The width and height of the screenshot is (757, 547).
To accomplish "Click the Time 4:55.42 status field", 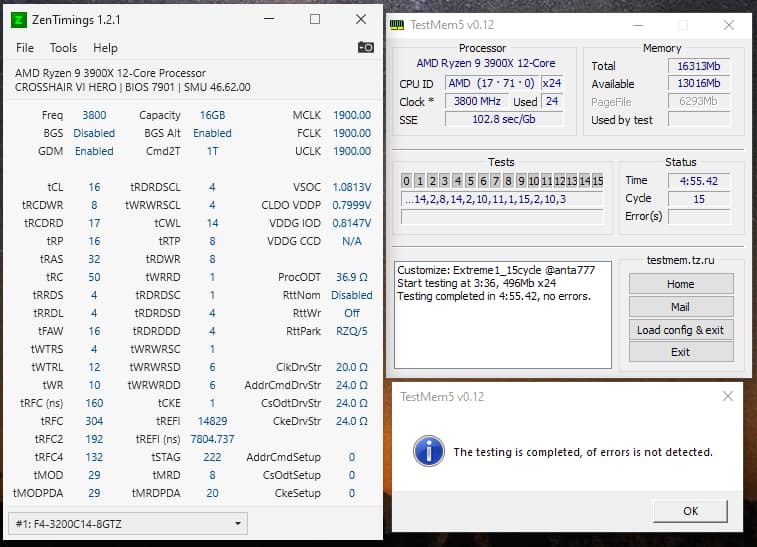I will 699,181.
